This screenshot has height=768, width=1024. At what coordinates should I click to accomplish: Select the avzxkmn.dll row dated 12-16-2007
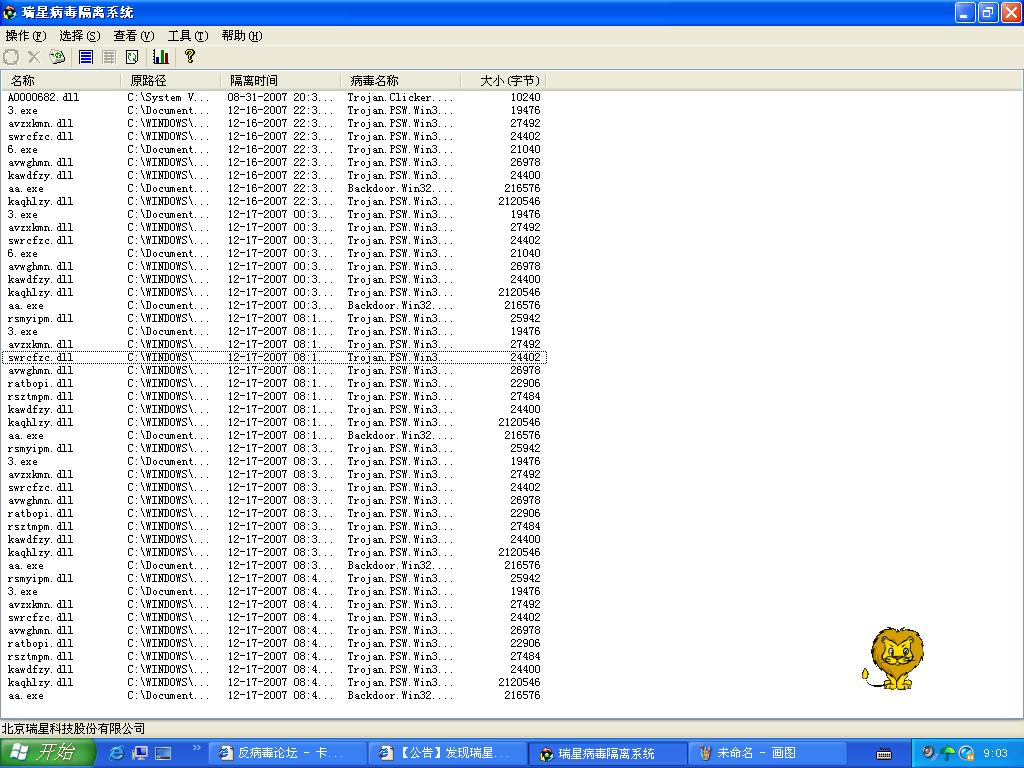click(274, 123)
